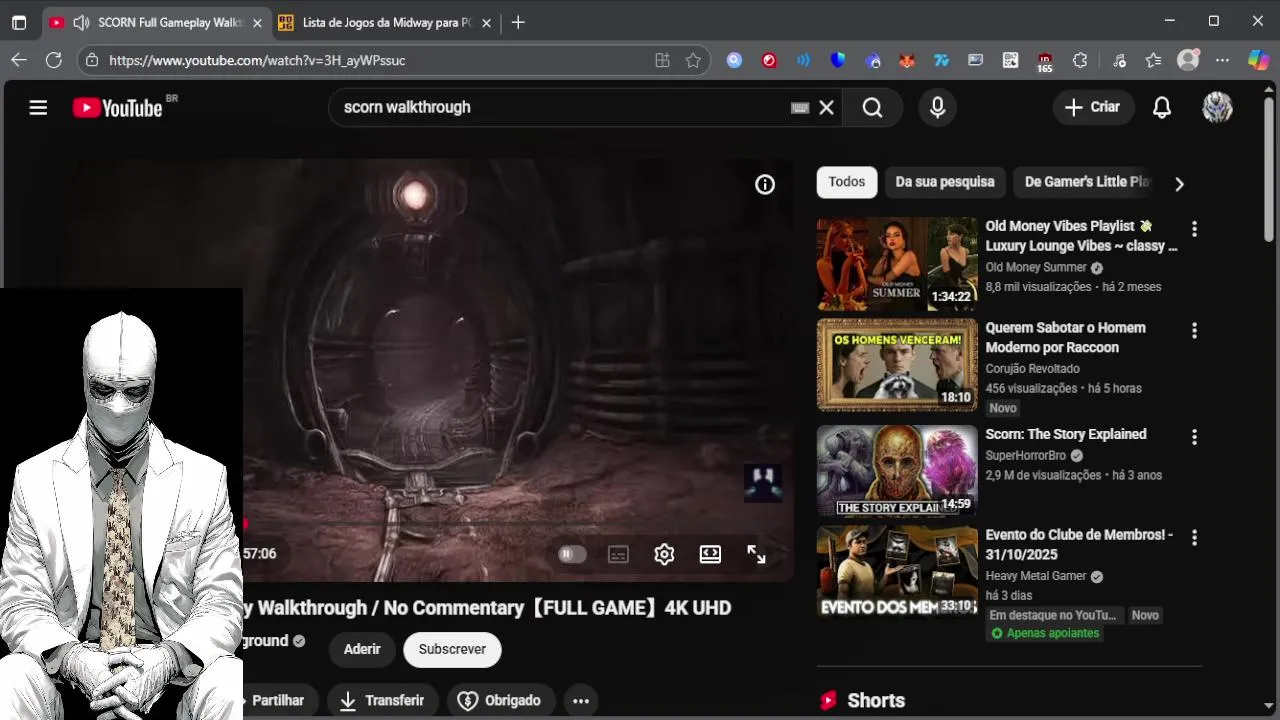Switch to Lista de Jogos da Midway tab
Viewport: 1280px width, 720px height.
387,22
